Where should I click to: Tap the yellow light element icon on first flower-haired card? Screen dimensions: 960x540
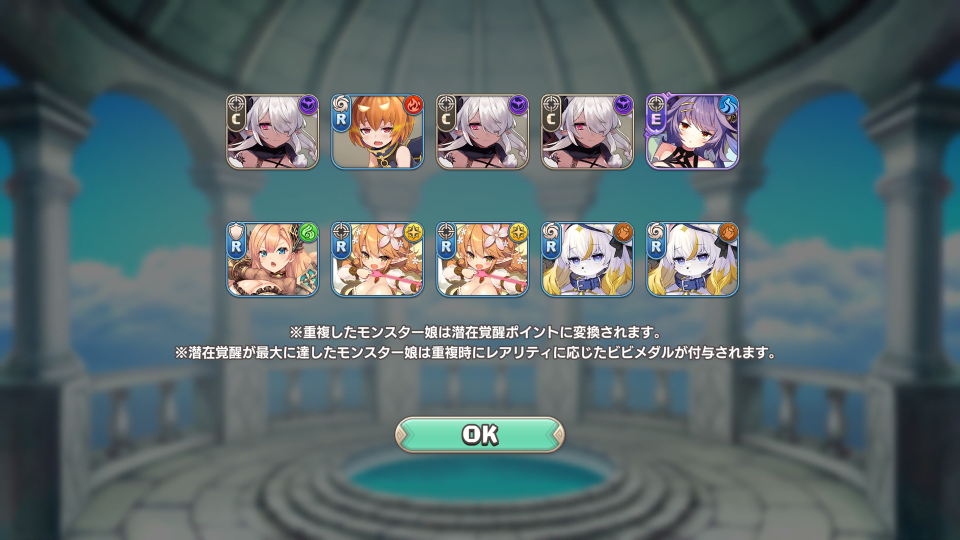point(413,233)
